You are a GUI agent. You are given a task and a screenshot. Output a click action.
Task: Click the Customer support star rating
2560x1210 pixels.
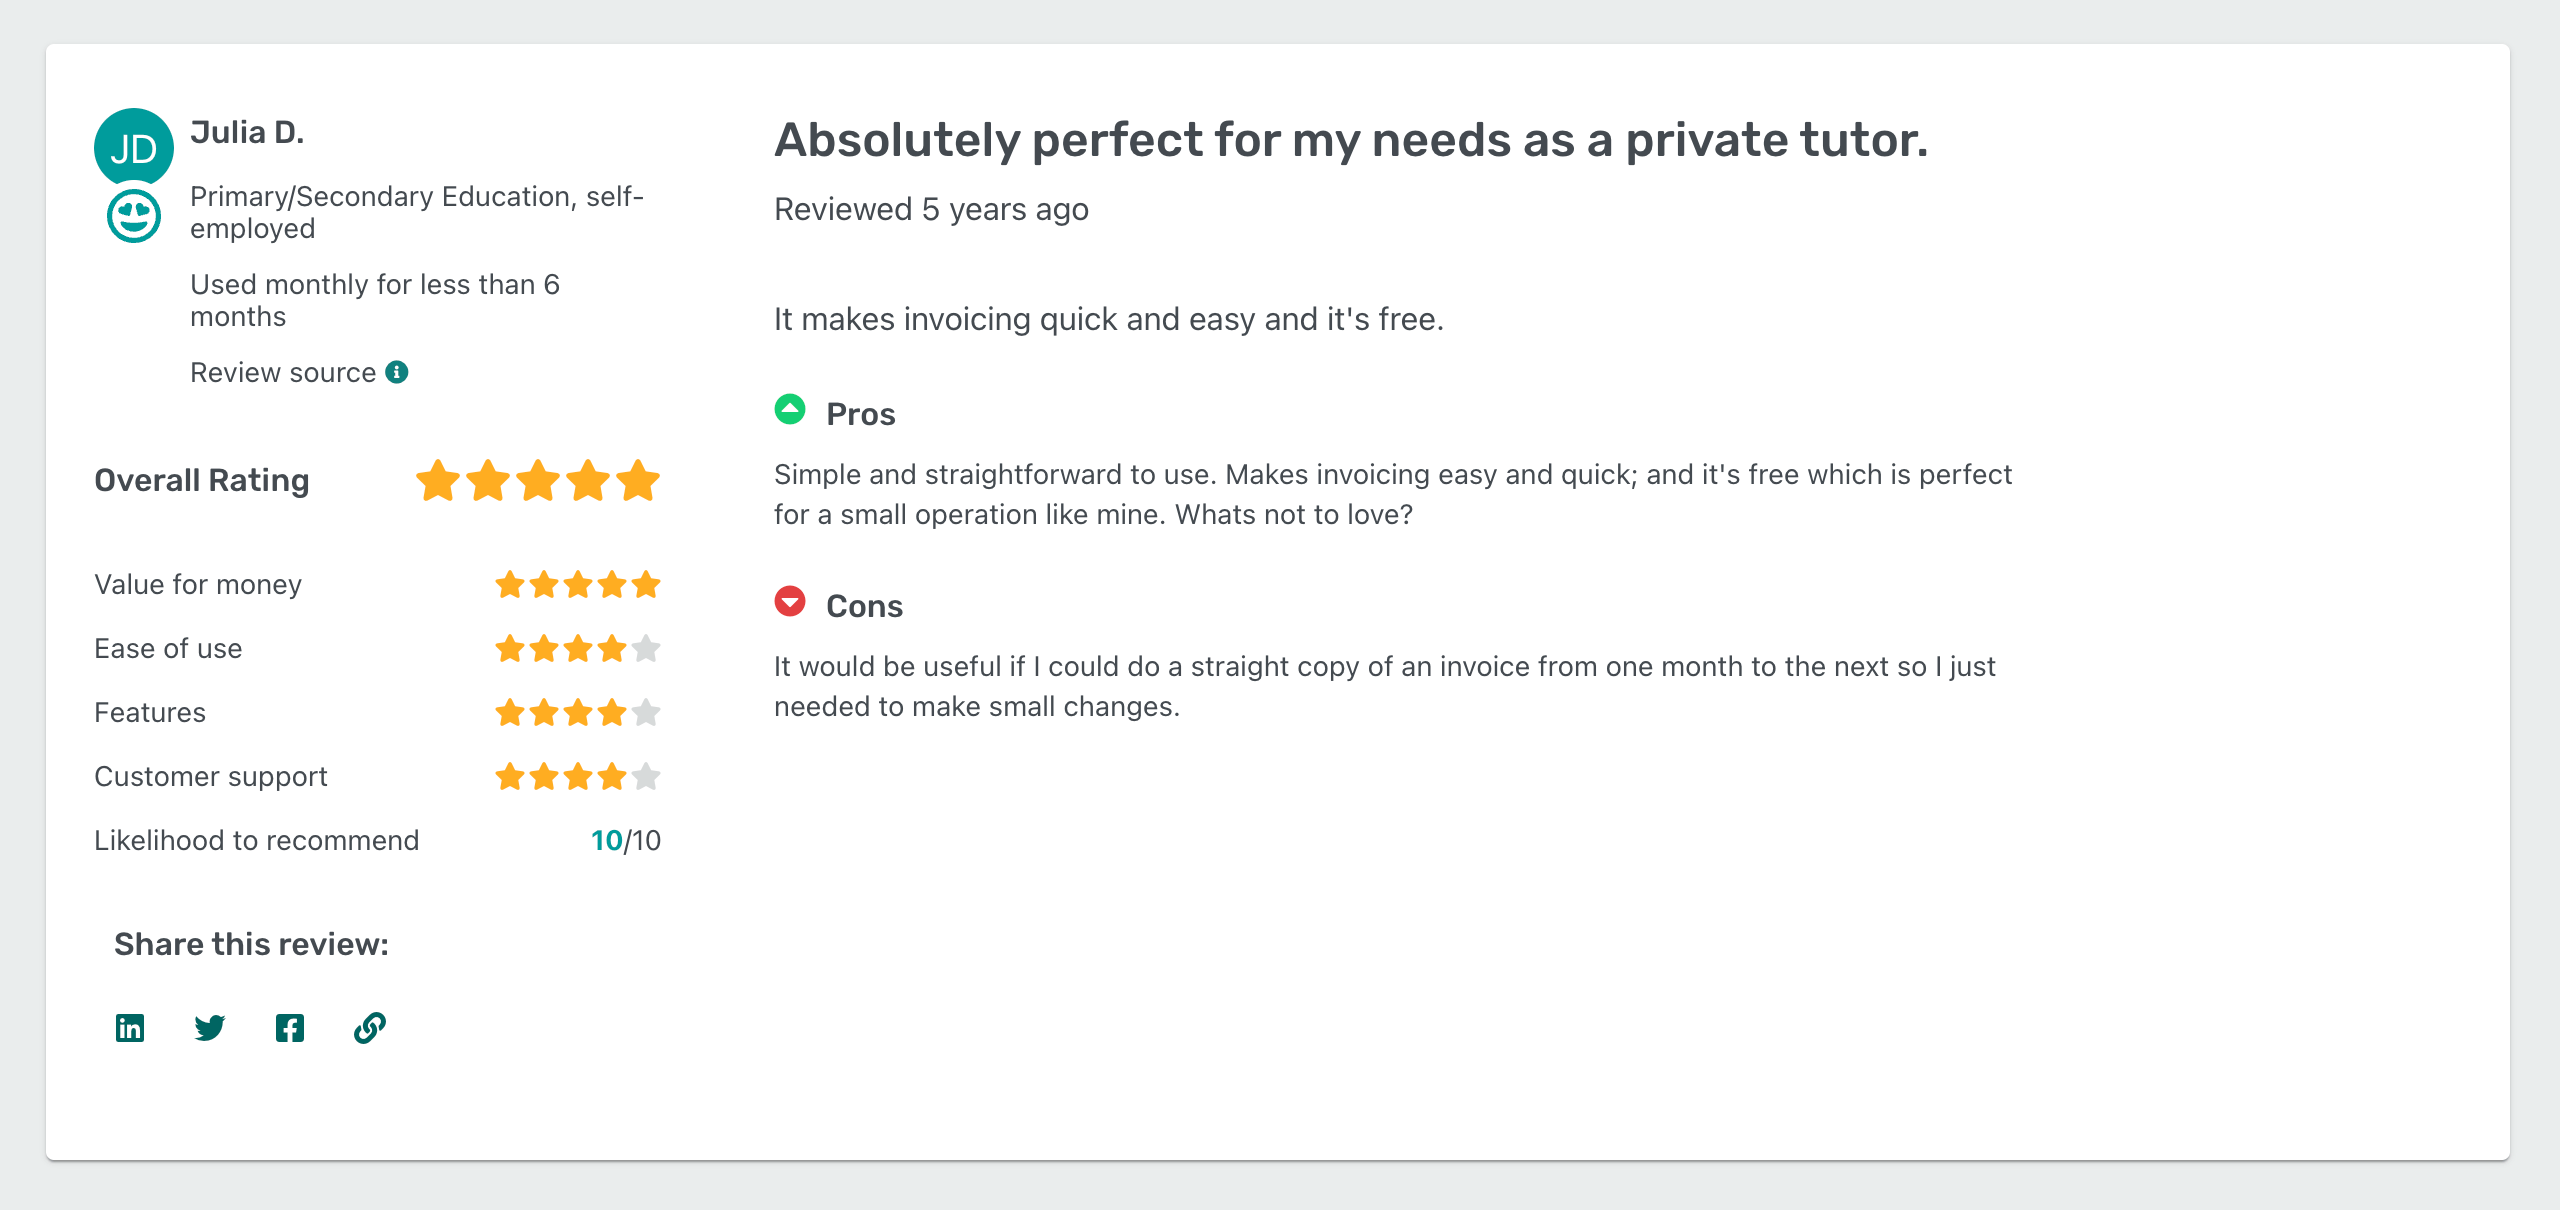pyautogui.click(x=578, y=776)
